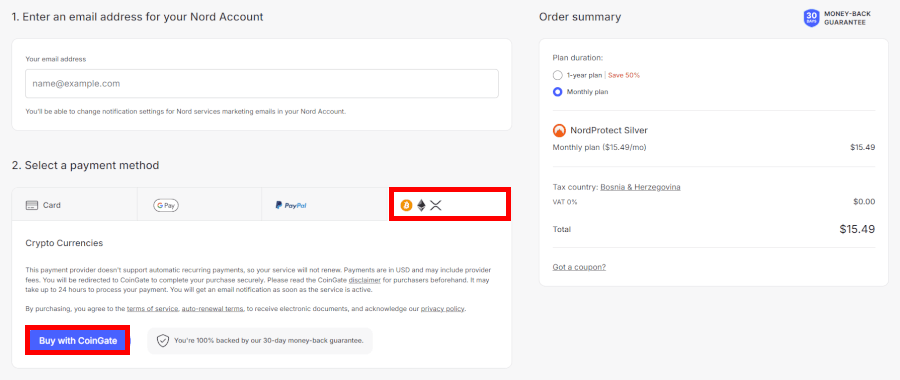The image size is (900, 380).
Task: Open the auto-renewal terms link
Action: pos(212,309)
